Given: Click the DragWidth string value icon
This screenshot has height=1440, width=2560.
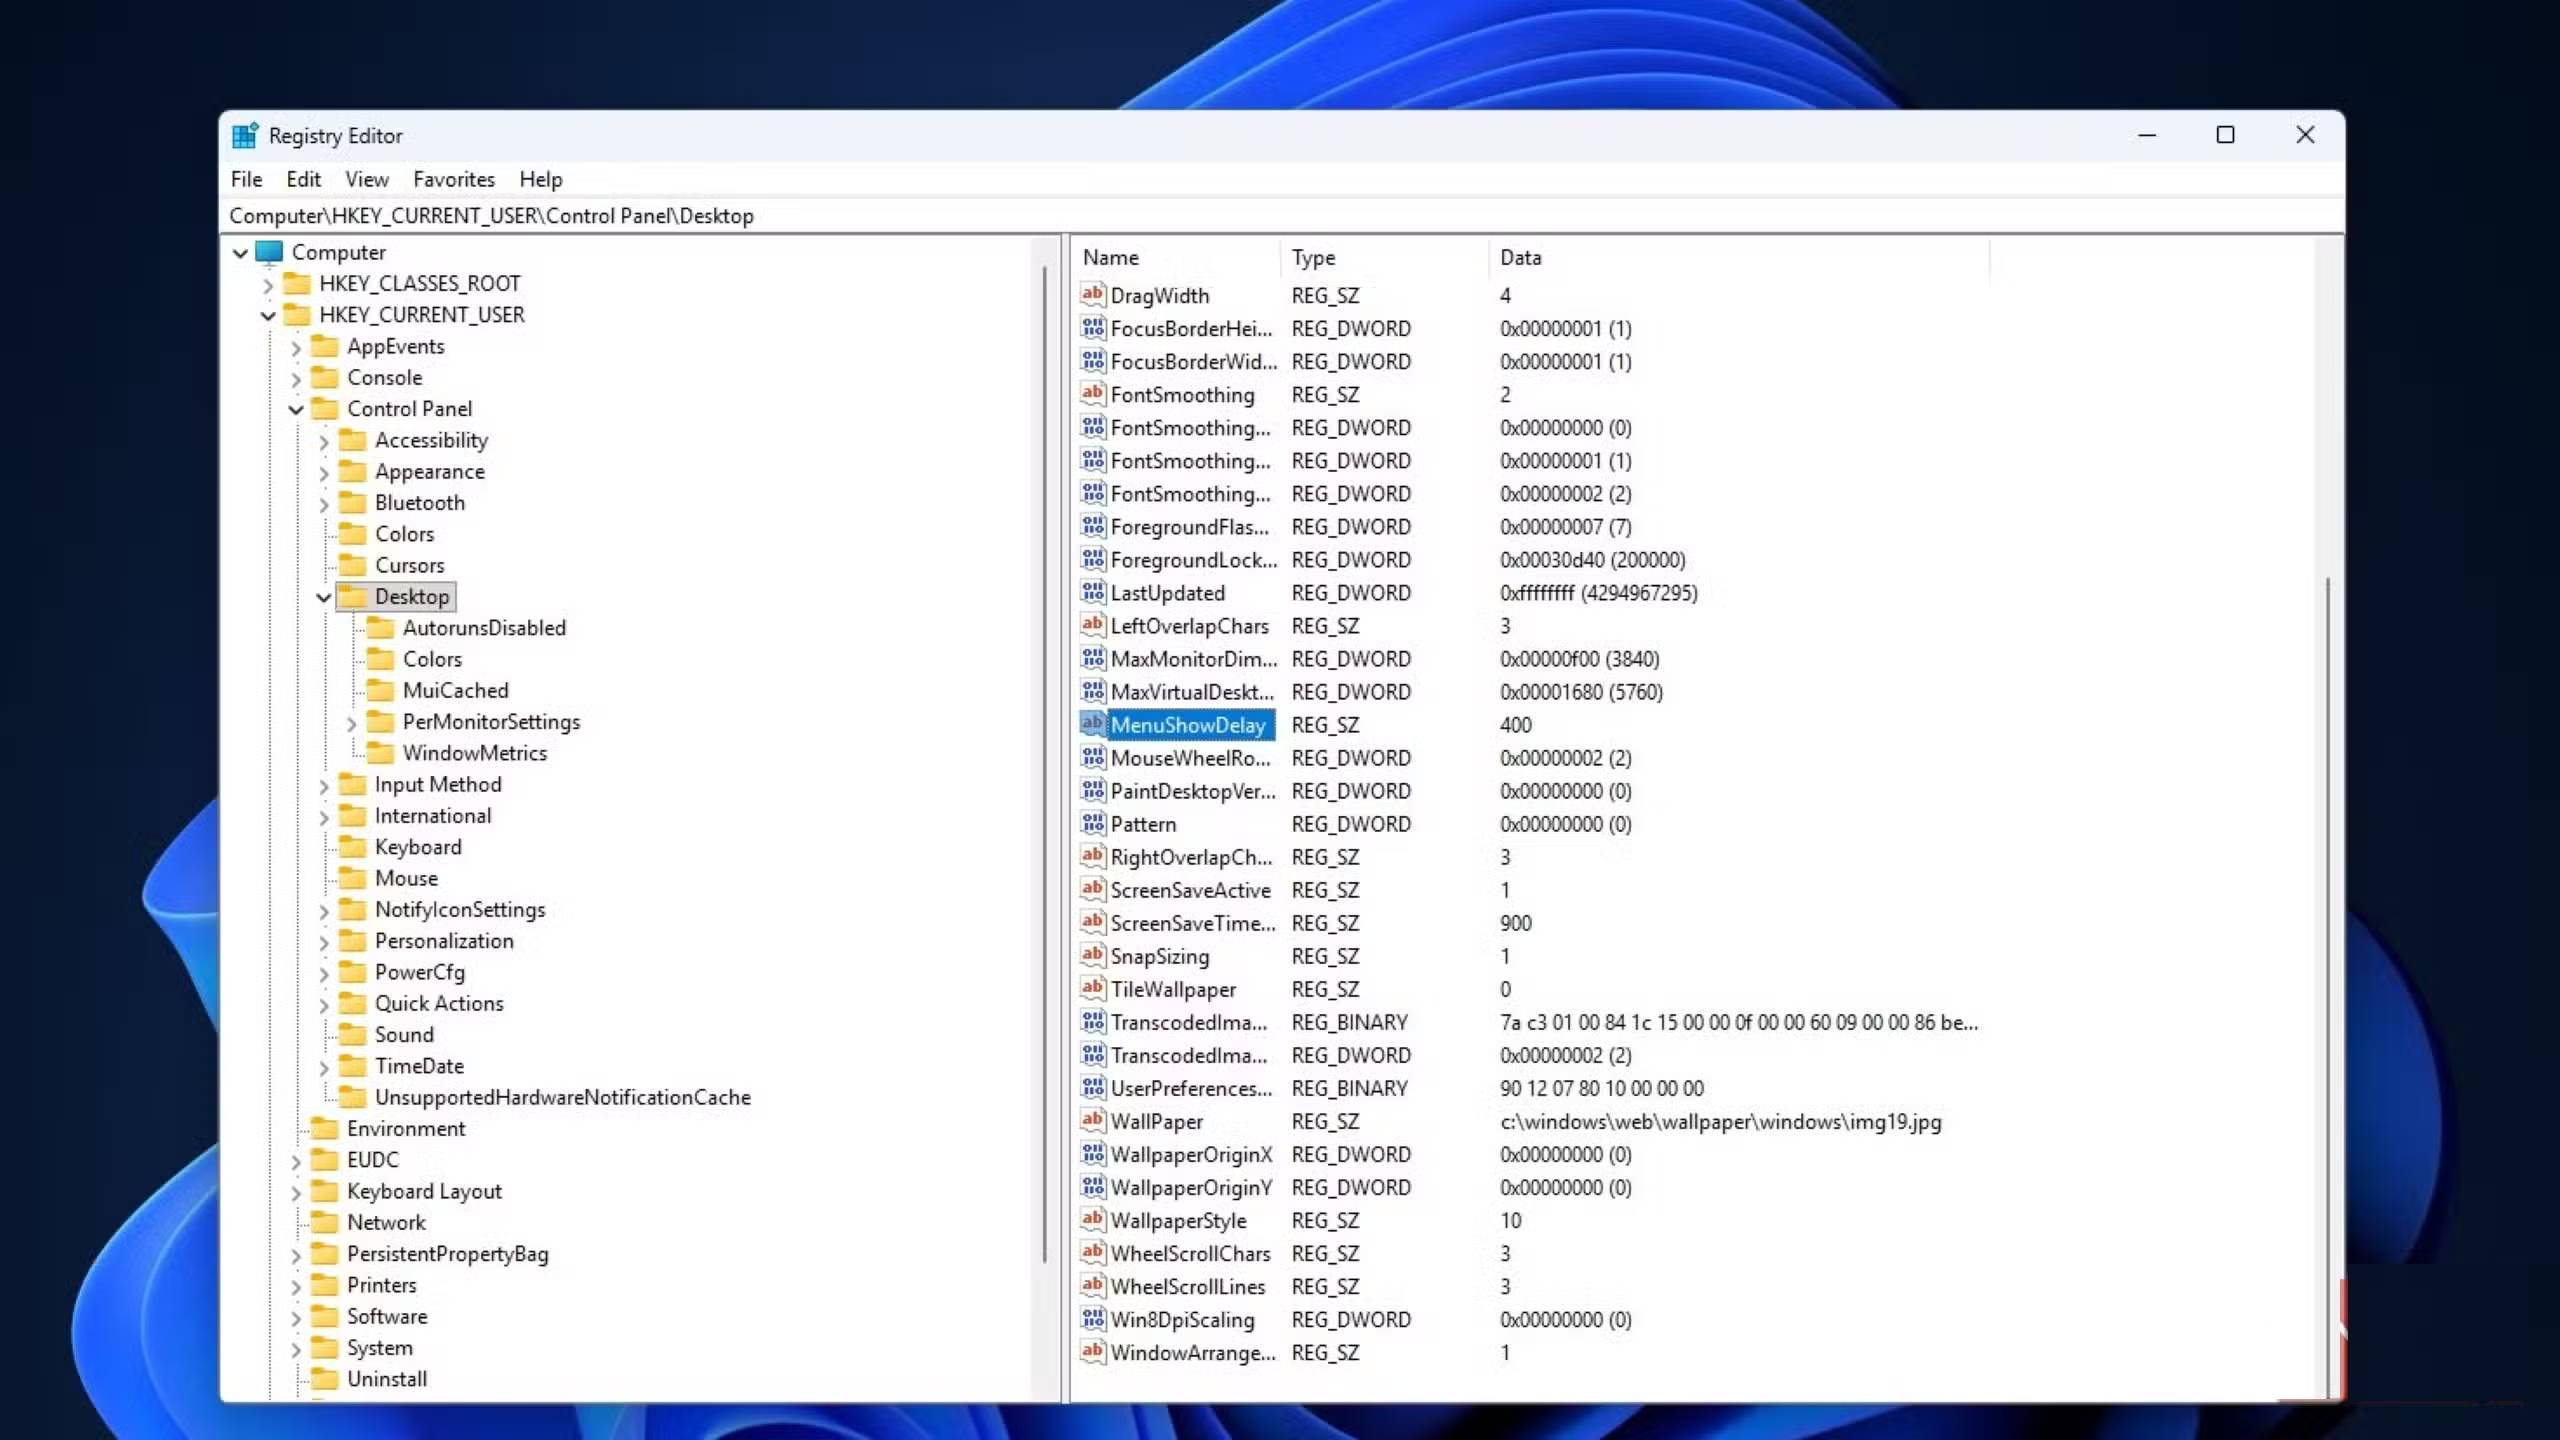Looking at the screenshot, I should (x=1092, y=295).
